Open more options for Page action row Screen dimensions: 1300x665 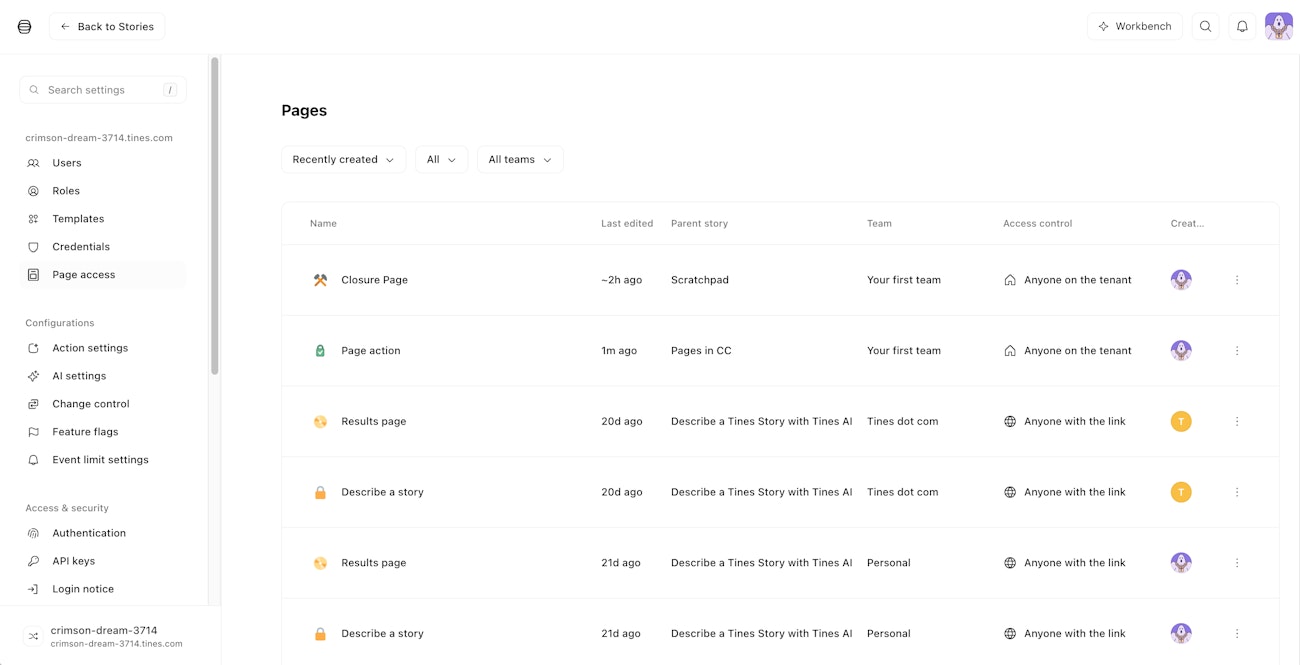1237,351
